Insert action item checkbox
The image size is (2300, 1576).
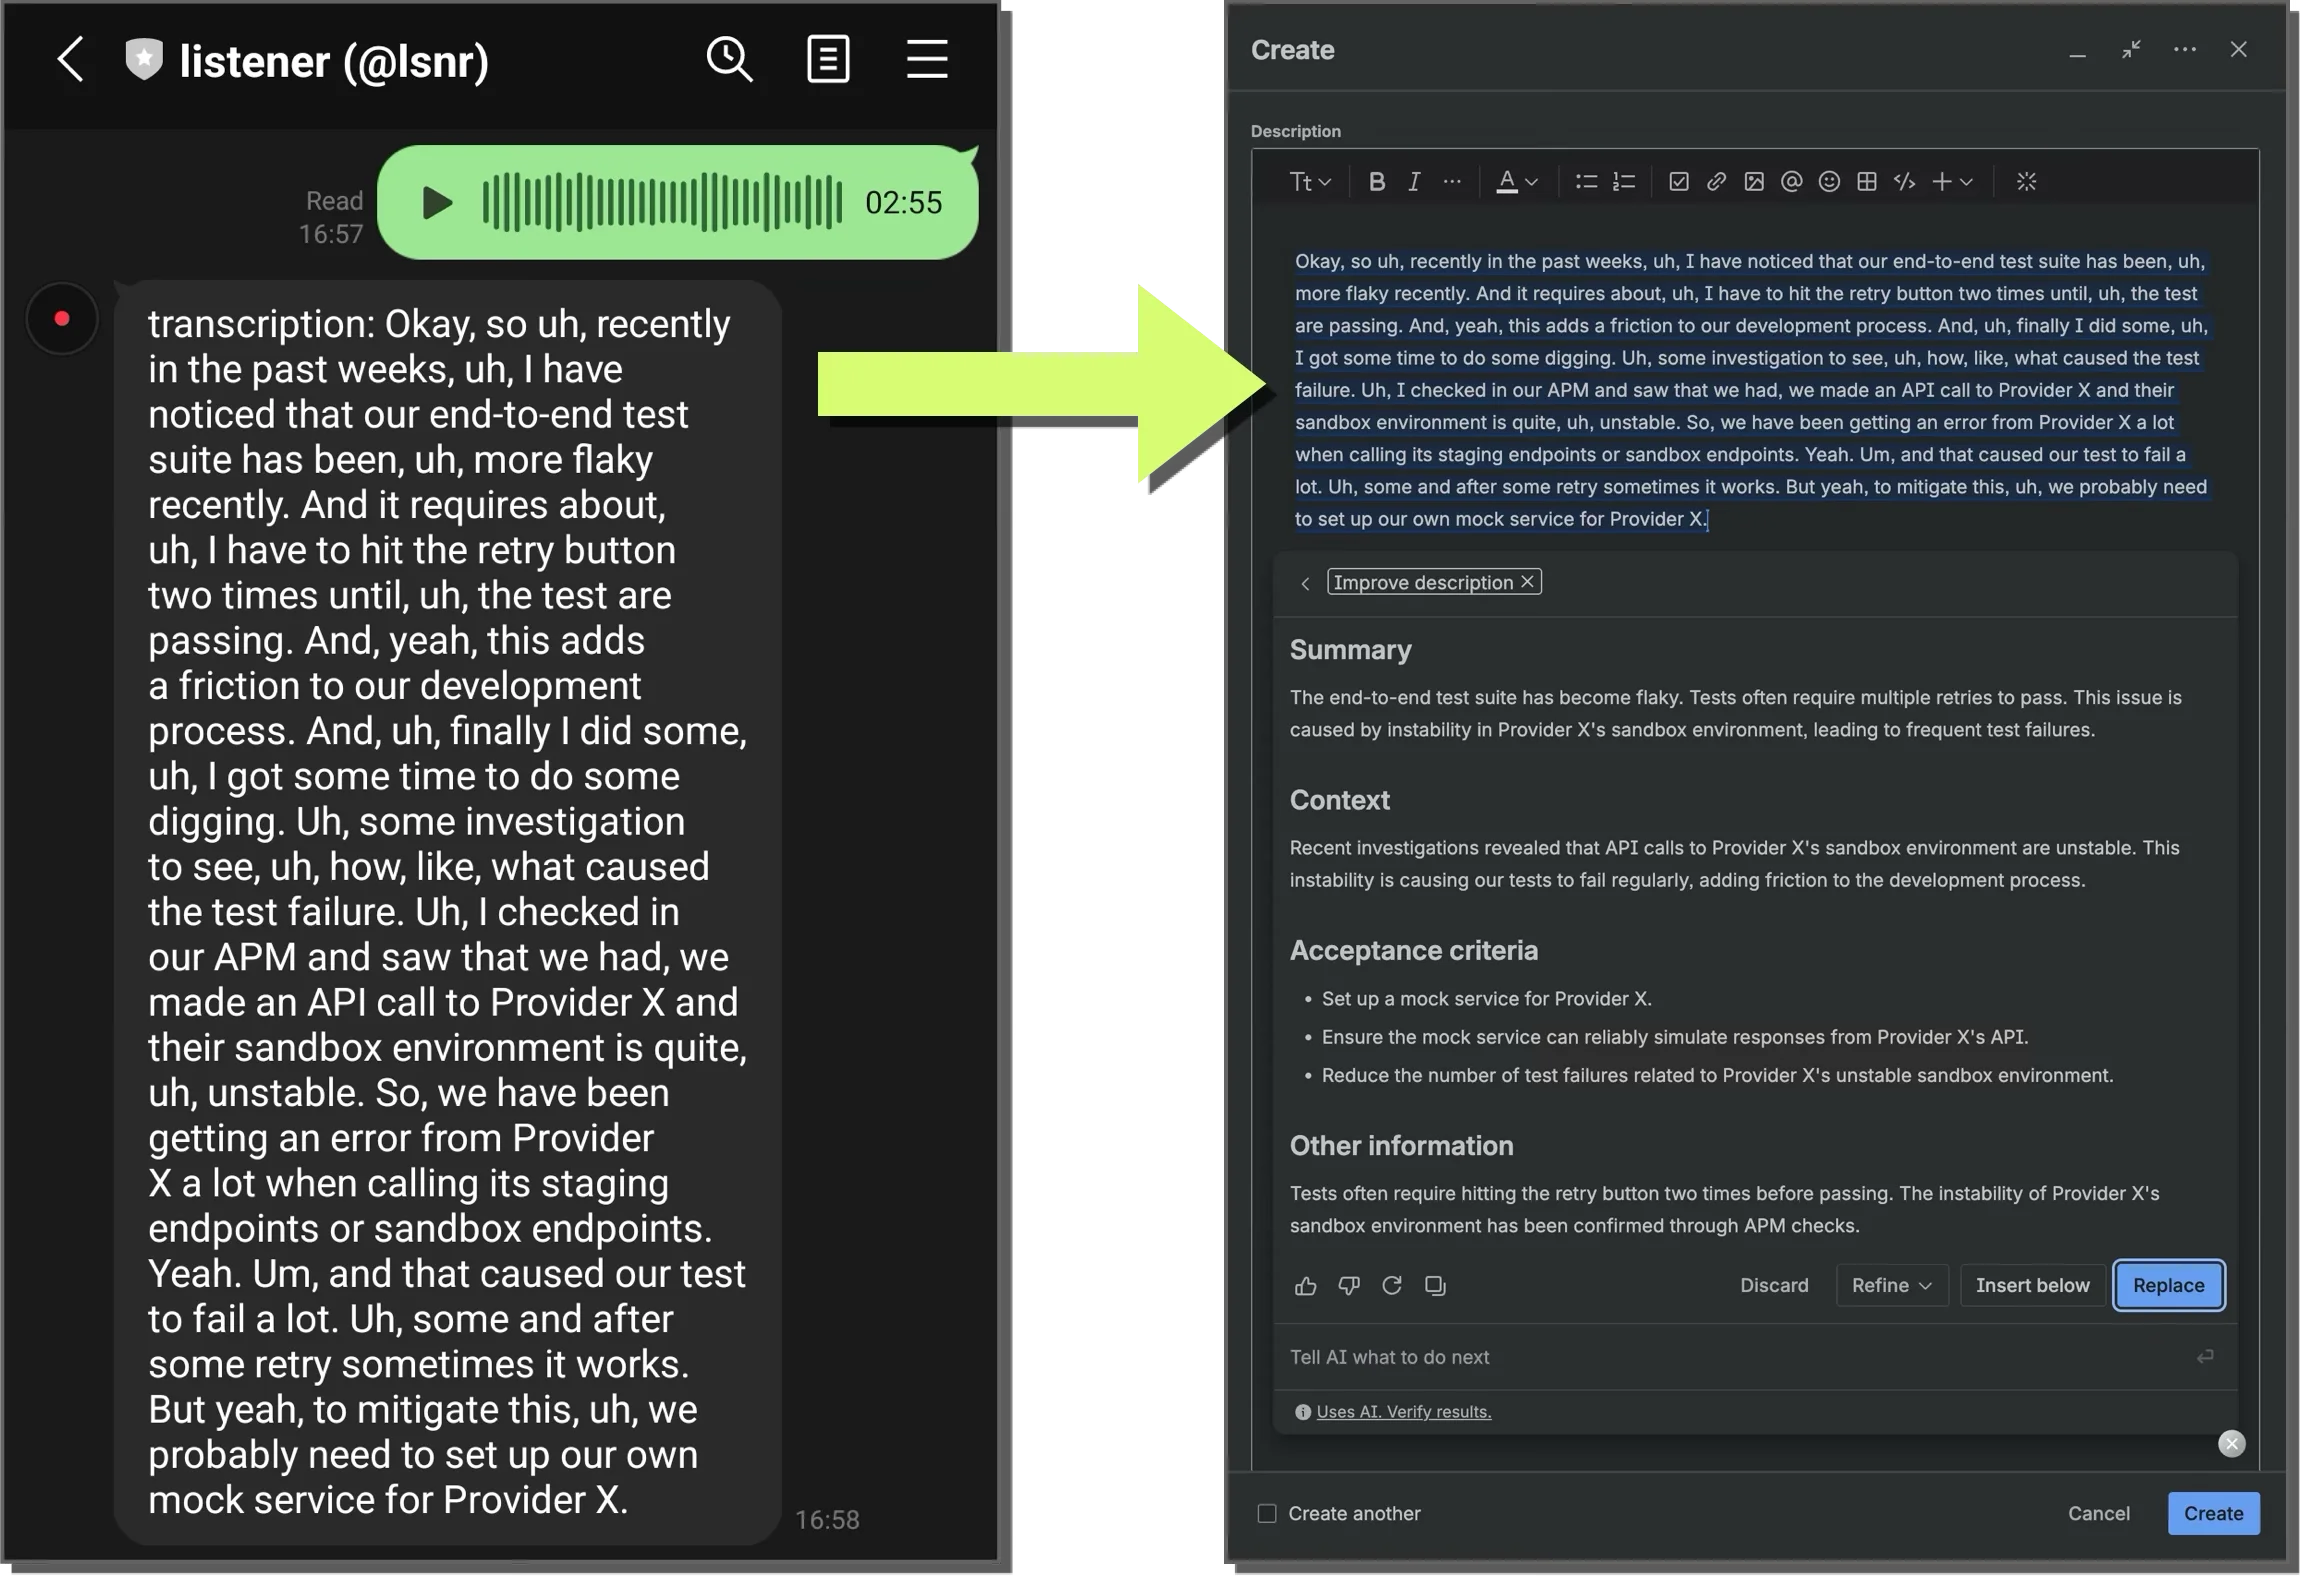coord(1679,182)
